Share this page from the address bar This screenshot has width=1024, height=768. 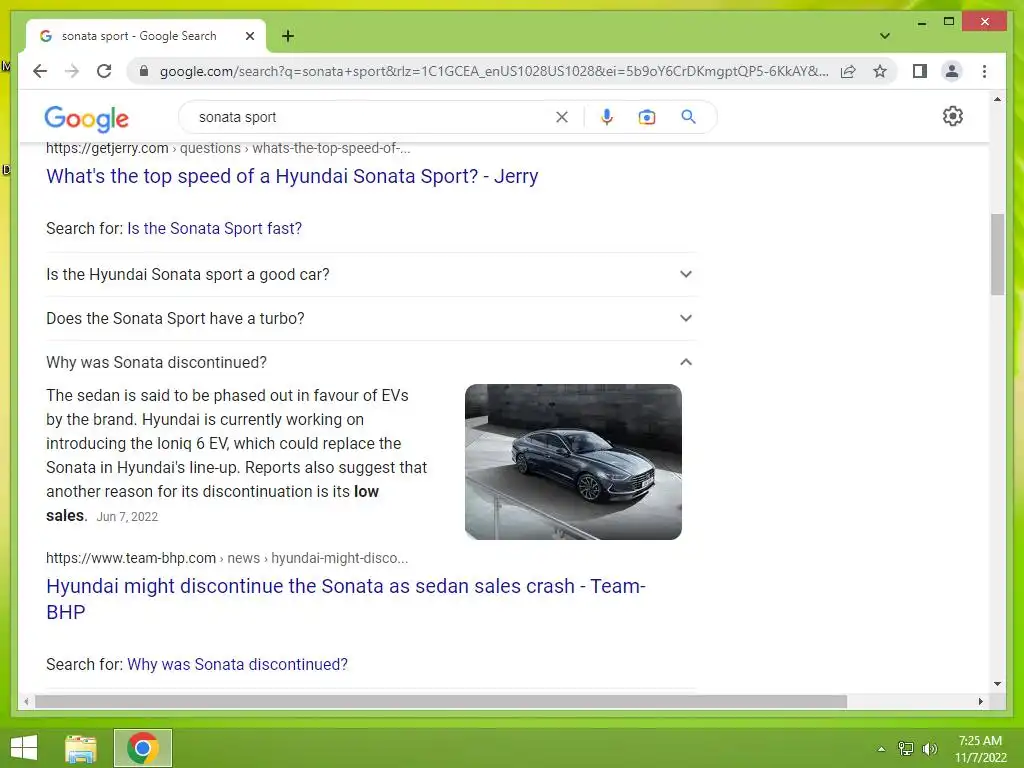pyautogui.click(x=848, y=71)
